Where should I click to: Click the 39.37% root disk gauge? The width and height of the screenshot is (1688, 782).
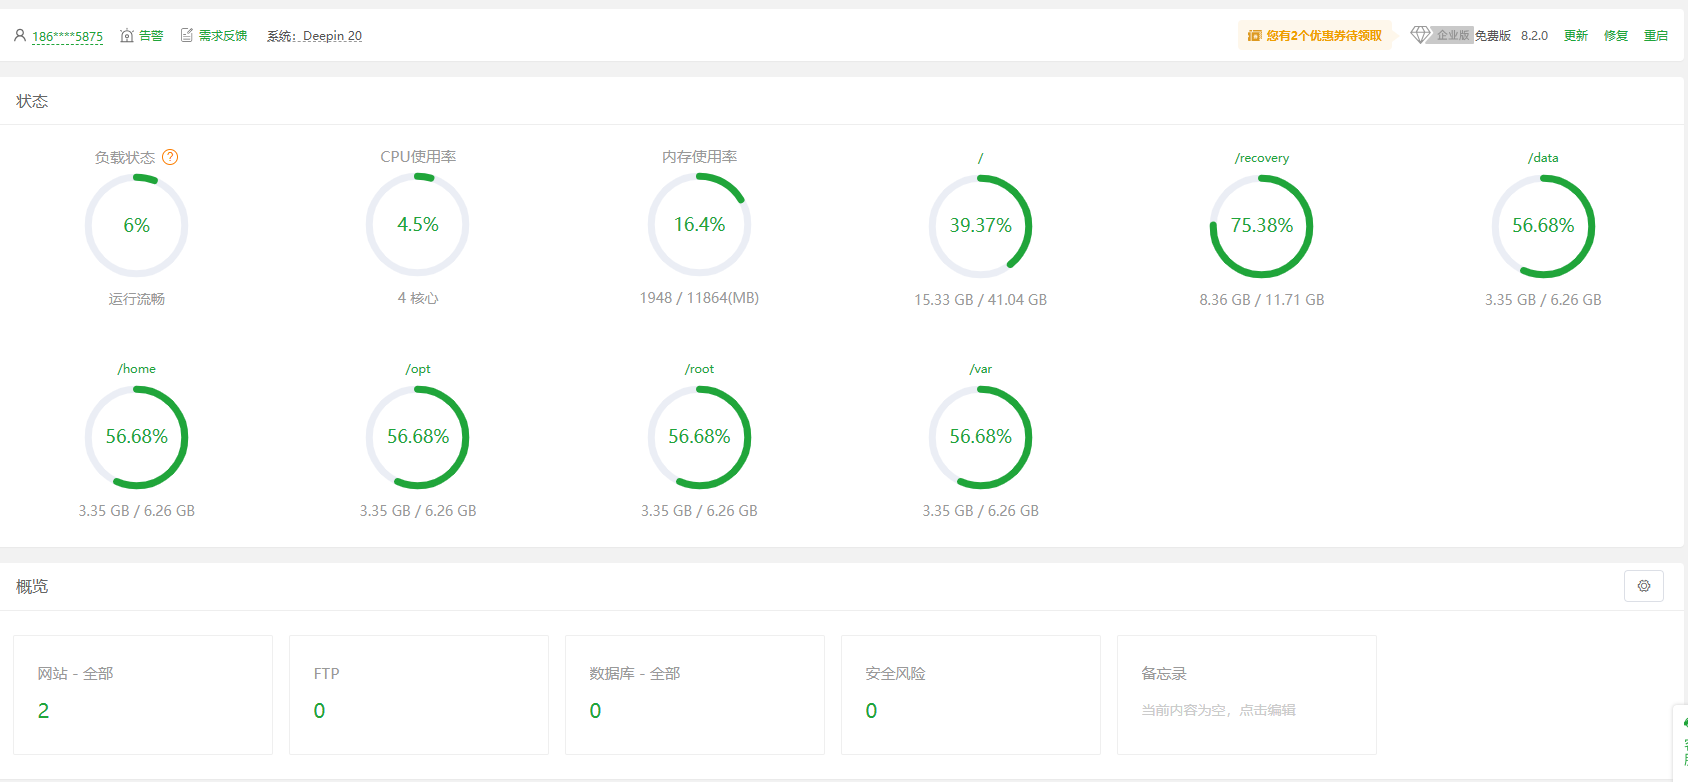[x=981, y=226]
